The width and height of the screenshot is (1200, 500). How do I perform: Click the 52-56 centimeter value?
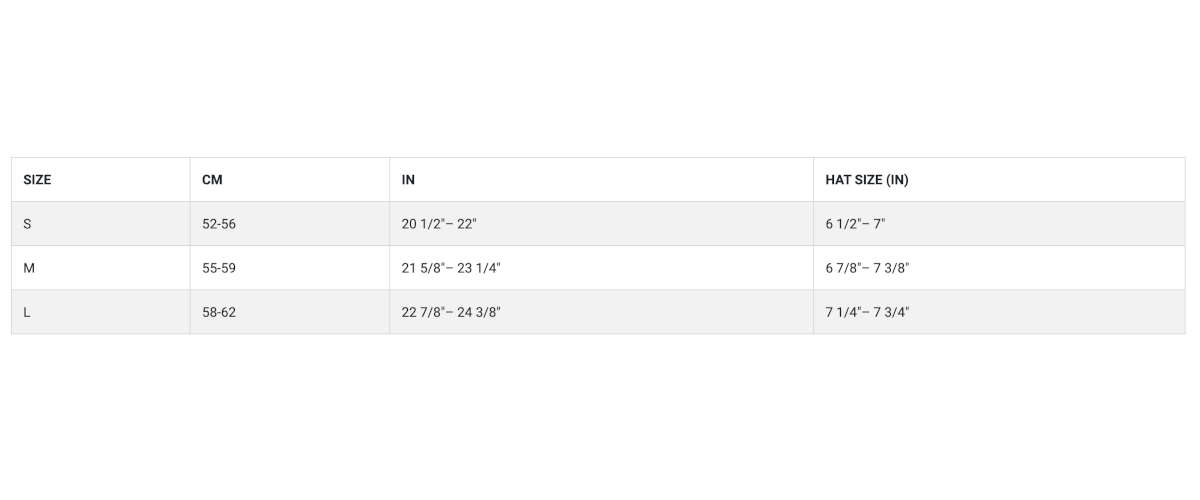pyautogui.click(x=219, y=224)
